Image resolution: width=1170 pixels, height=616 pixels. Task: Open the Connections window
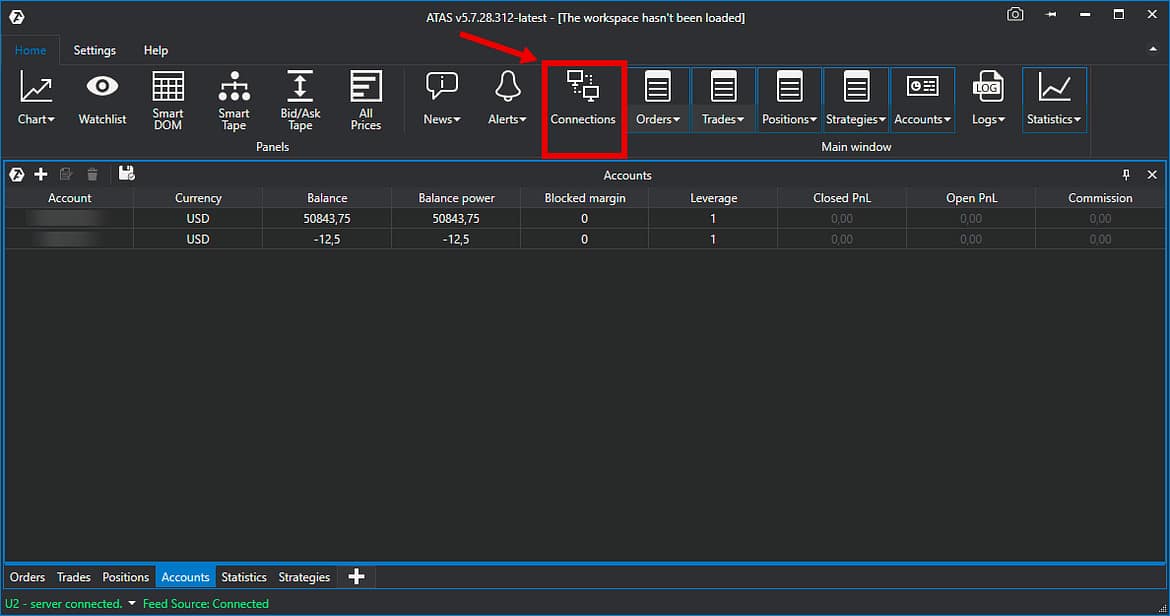pos(583,99)
